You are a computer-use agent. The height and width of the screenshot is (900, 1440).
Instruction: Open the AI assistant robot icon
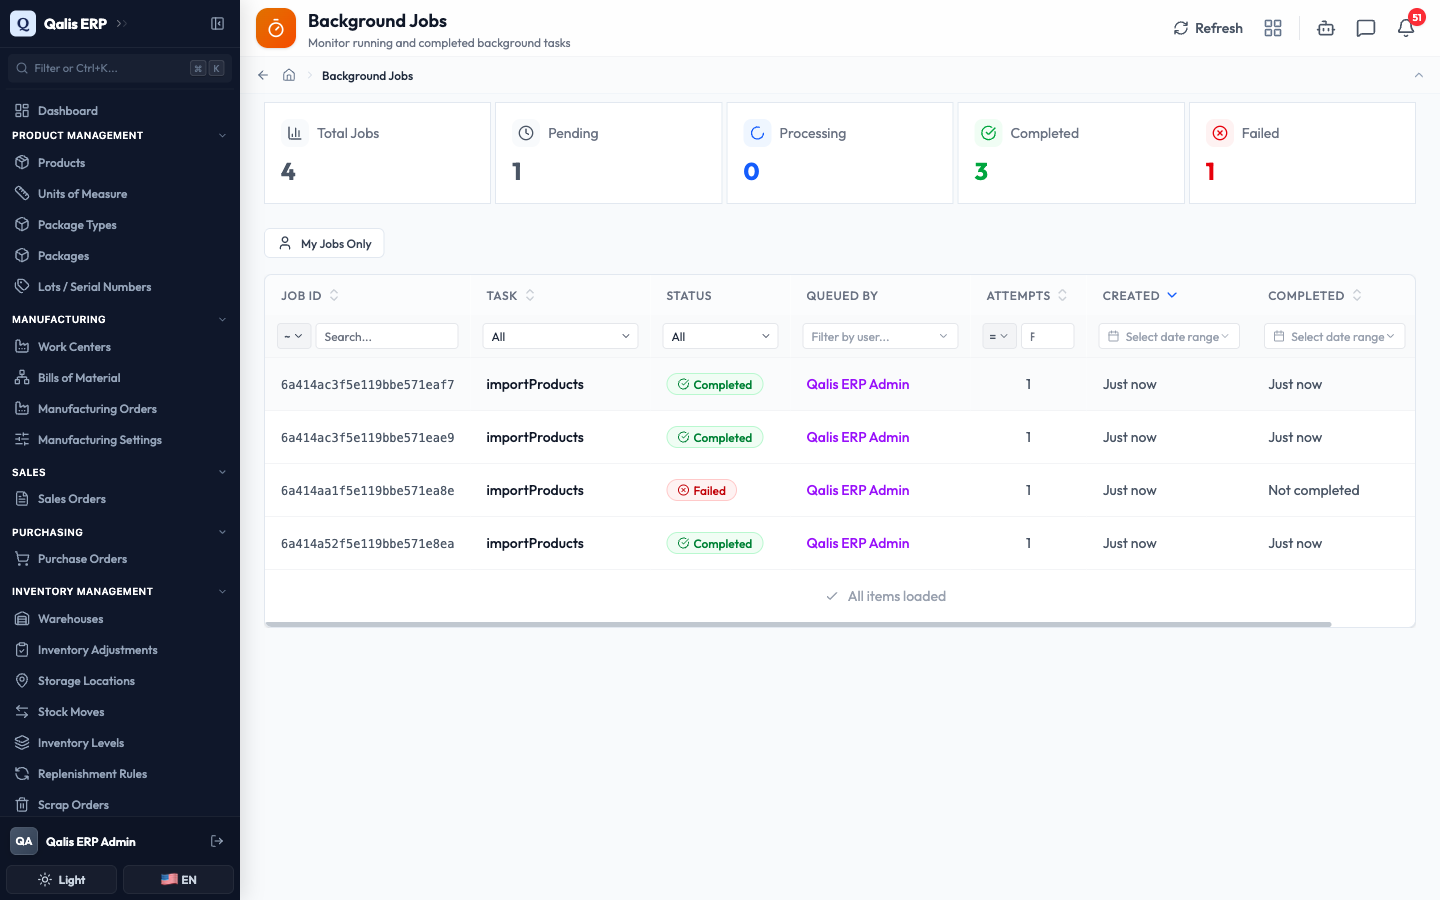pos(1326,28)
